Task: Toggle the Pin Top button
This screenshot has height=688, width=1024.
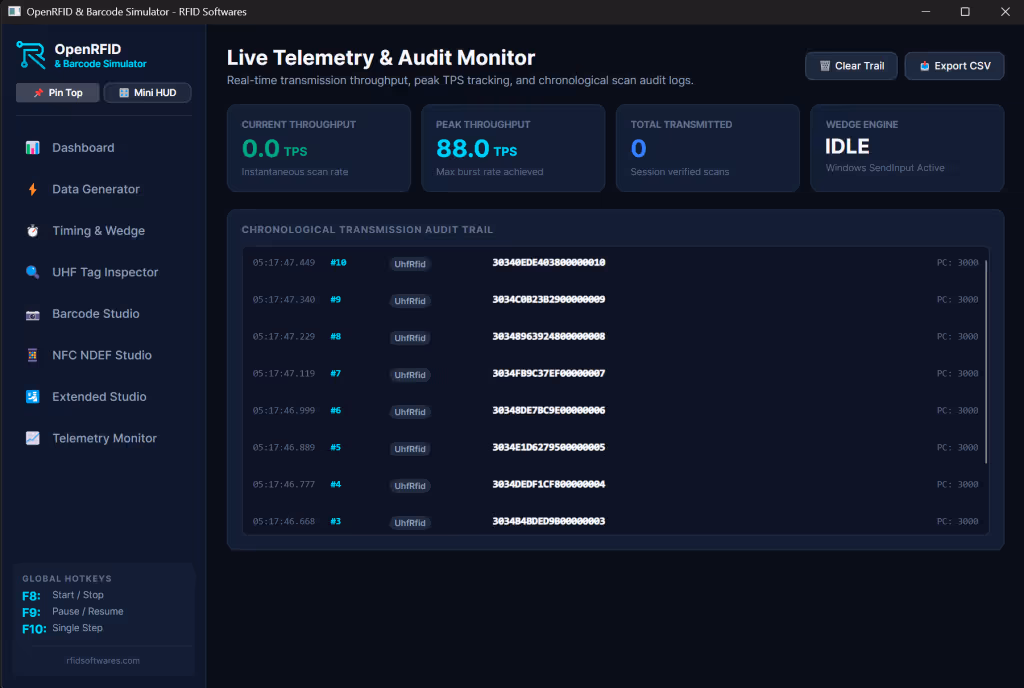Action: pyautogui.click(x=57, y=93)
